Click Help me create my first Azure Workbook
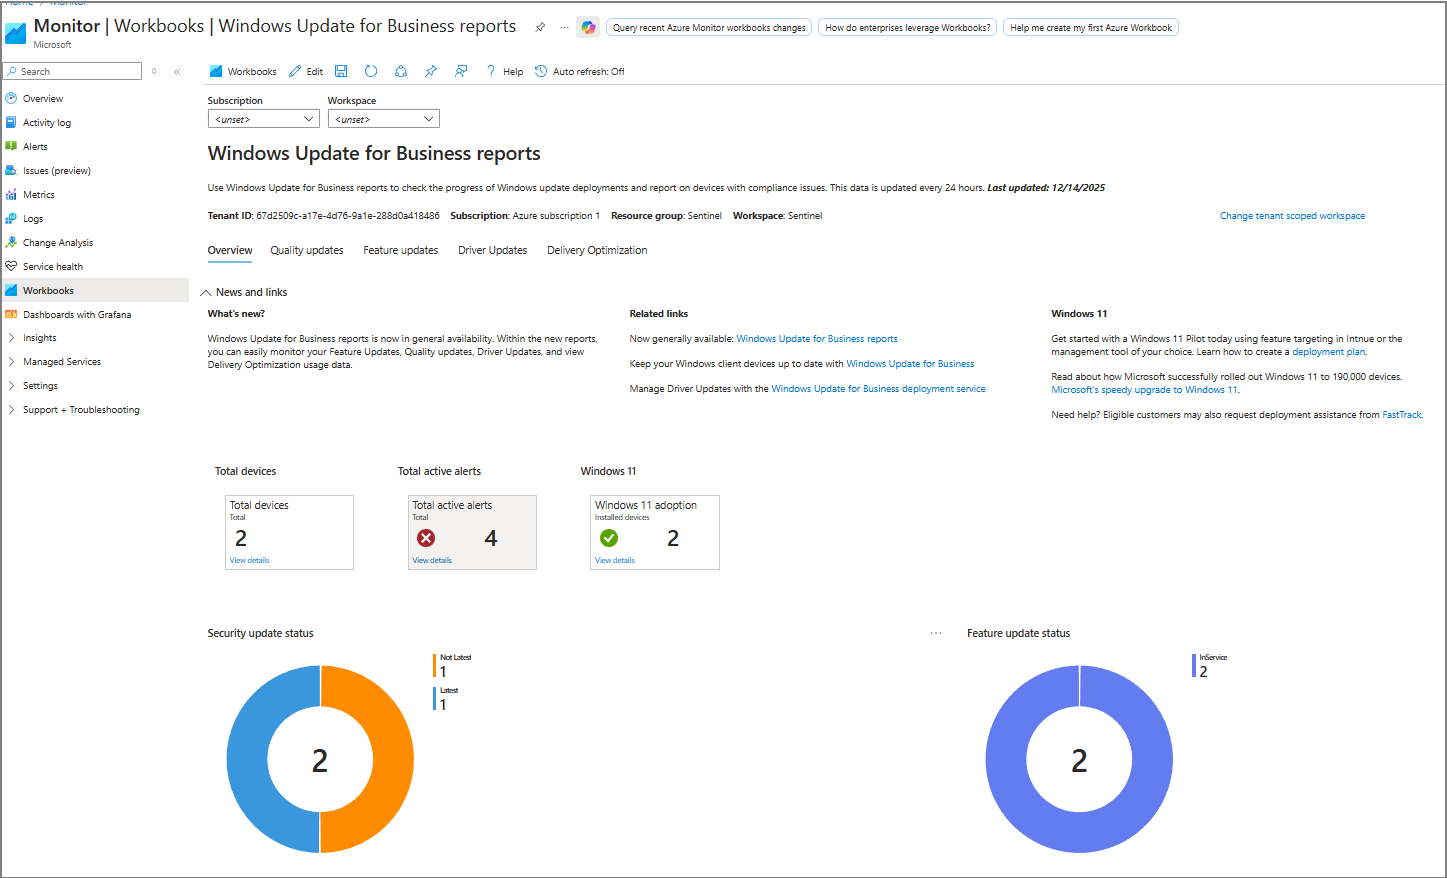The height and width of the screenshot is (878, 1447). pyautogui.click(x=1091, y=28)
